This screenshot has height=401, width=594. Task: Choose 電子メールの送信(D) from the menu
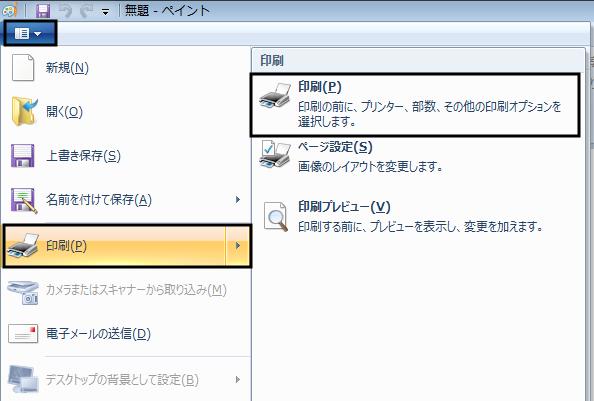[x=125, y=334]
